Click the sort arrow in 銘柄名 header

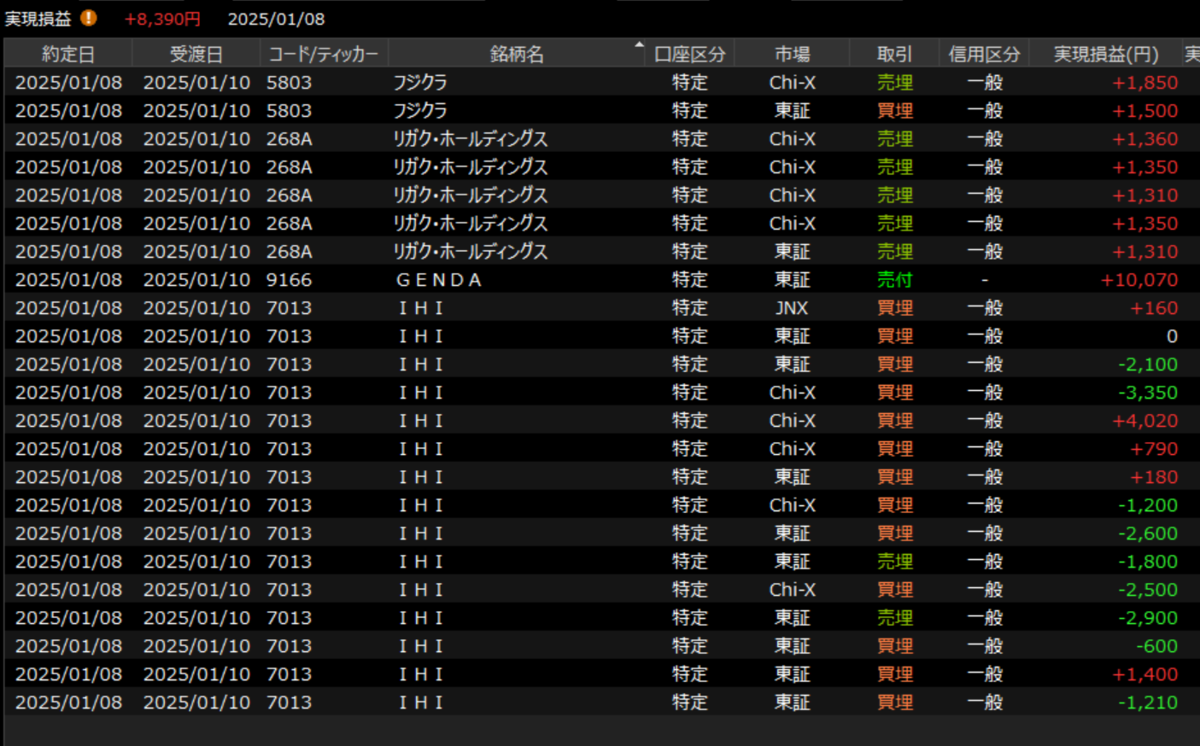point(639,46)
